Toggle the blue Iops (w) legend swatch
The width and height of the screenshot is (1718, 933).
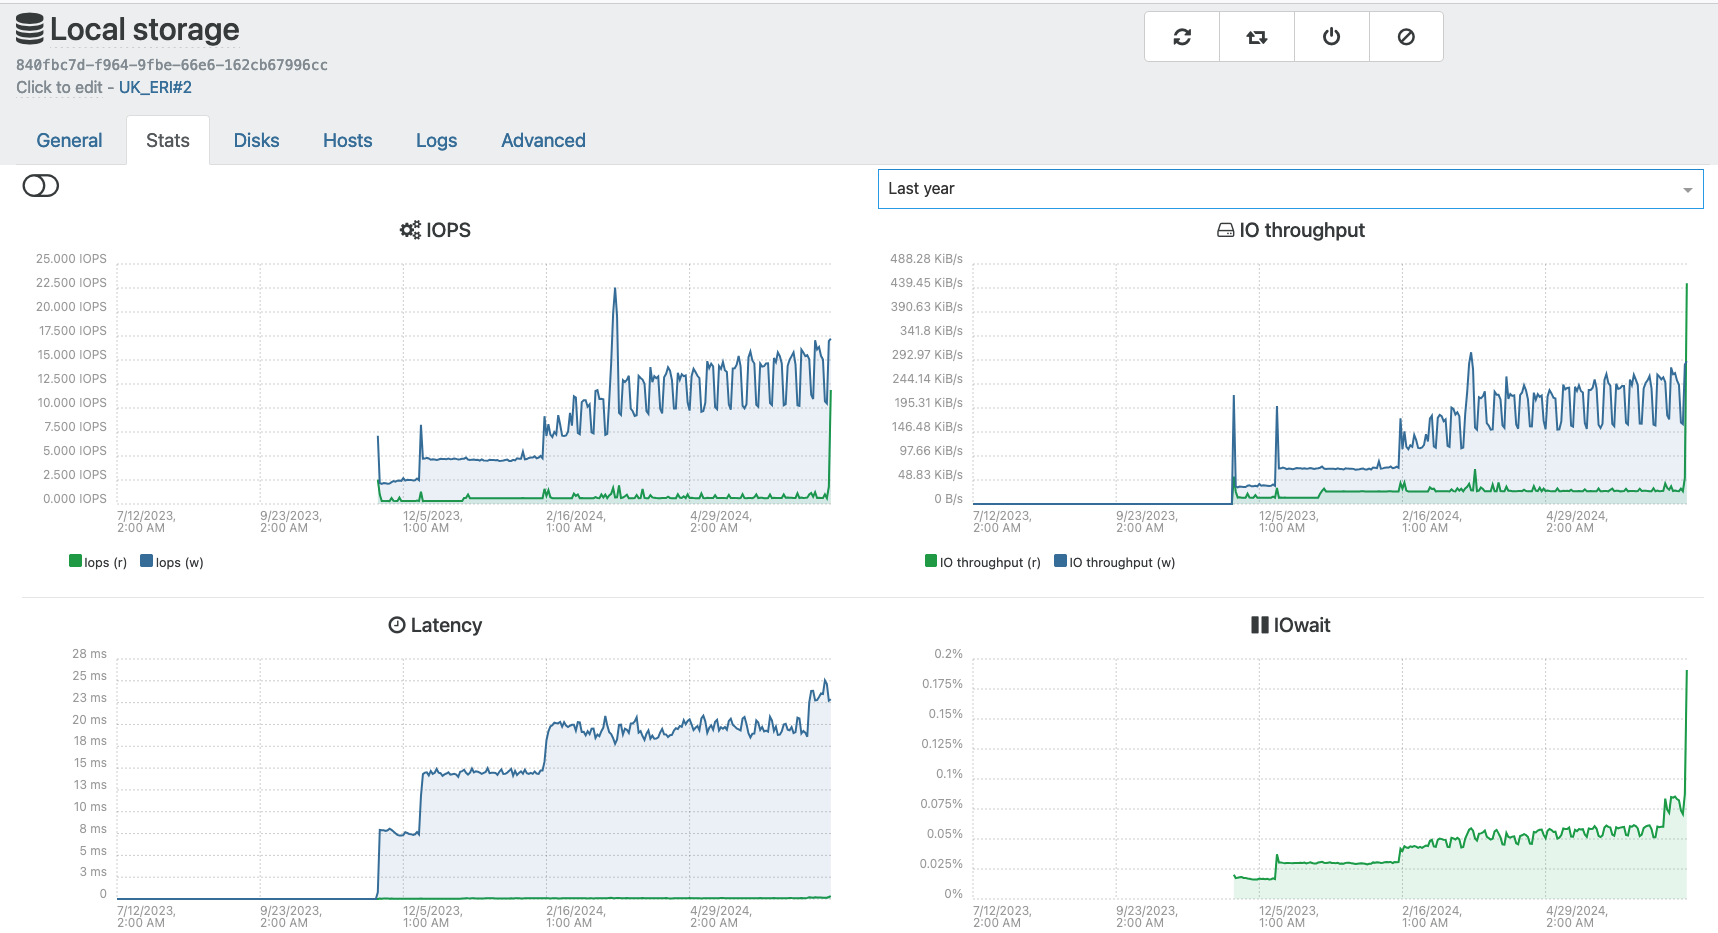146,561
